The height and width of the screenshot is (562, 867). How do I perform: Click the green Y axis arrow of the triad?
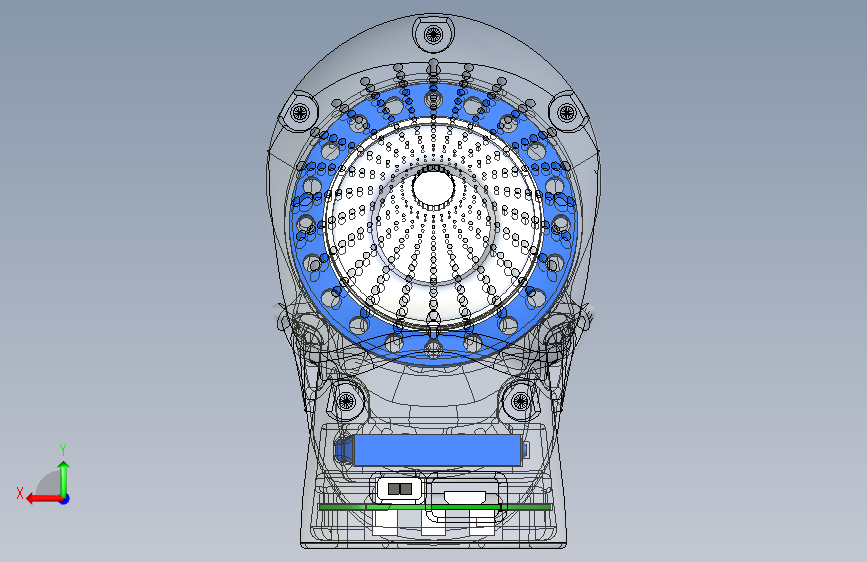coord(64,479)
